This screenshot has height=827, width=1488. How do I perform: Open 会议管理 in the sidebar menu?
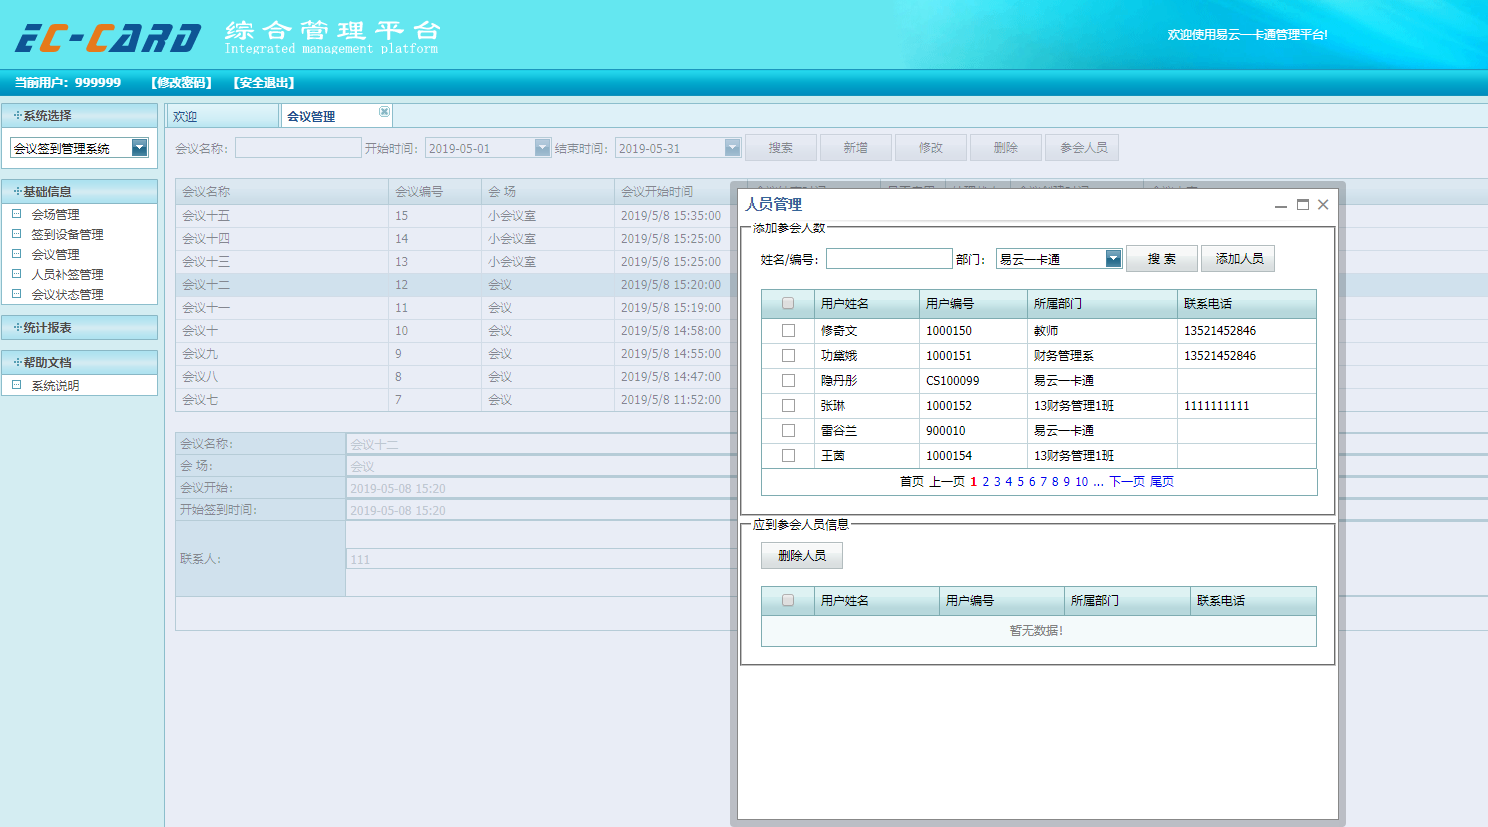(x=55, y=254)
